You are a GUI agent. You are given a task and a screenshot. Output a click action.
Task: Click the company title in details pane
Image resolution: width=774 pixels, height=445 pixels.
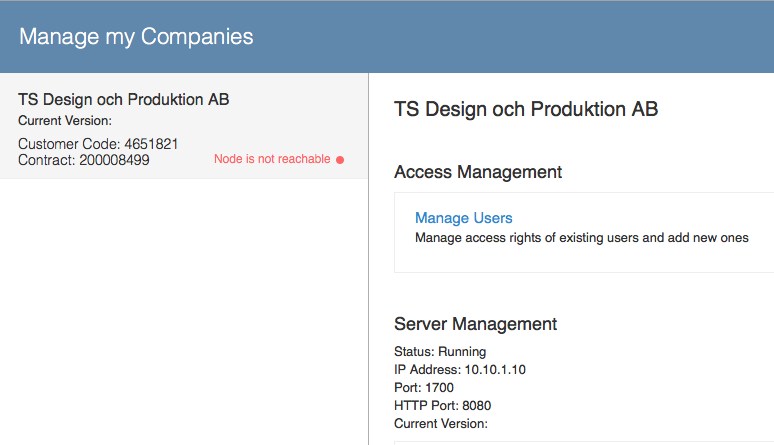pos(526,109)
